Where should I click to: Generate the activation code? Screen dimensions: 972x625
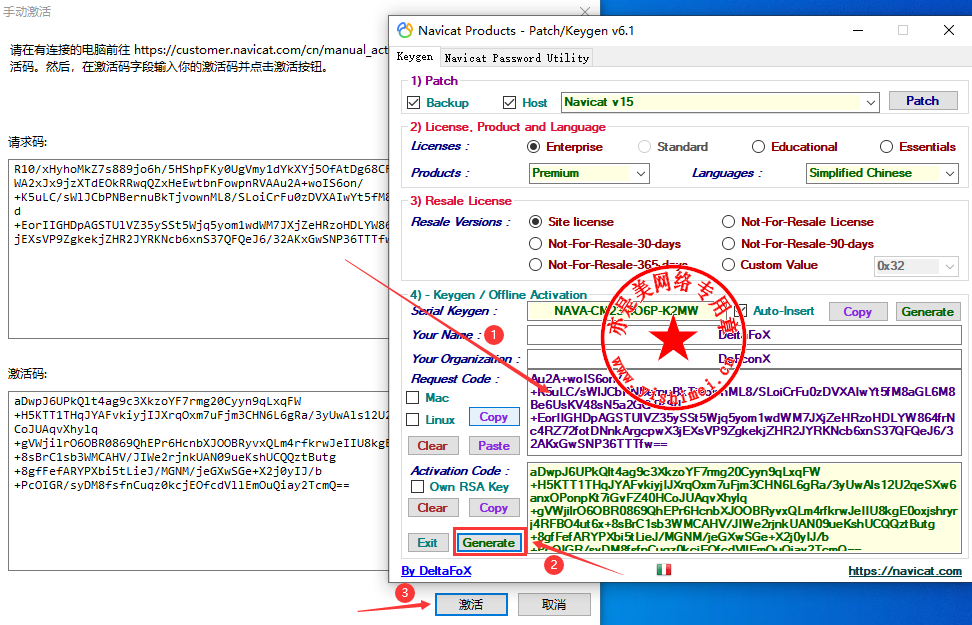(489, 543)
